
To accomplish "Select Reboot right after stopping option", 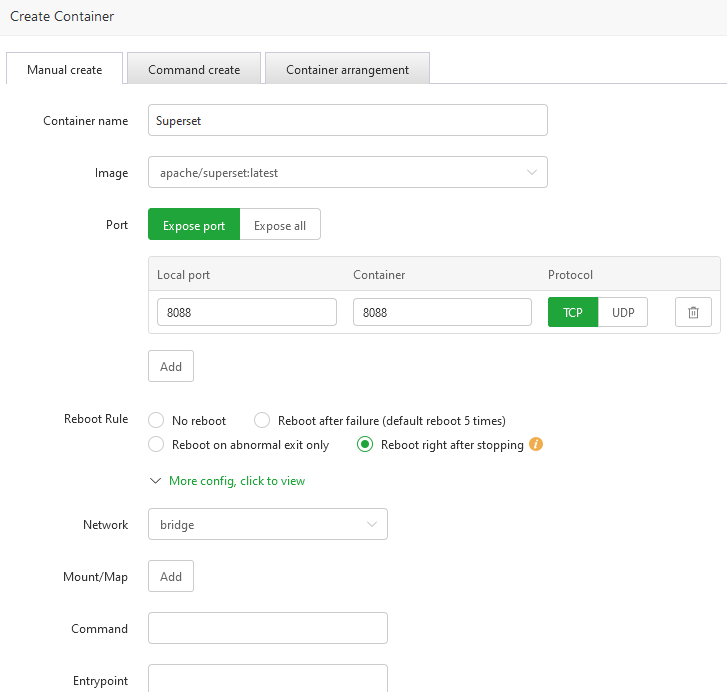I will (x=365, y=445).
